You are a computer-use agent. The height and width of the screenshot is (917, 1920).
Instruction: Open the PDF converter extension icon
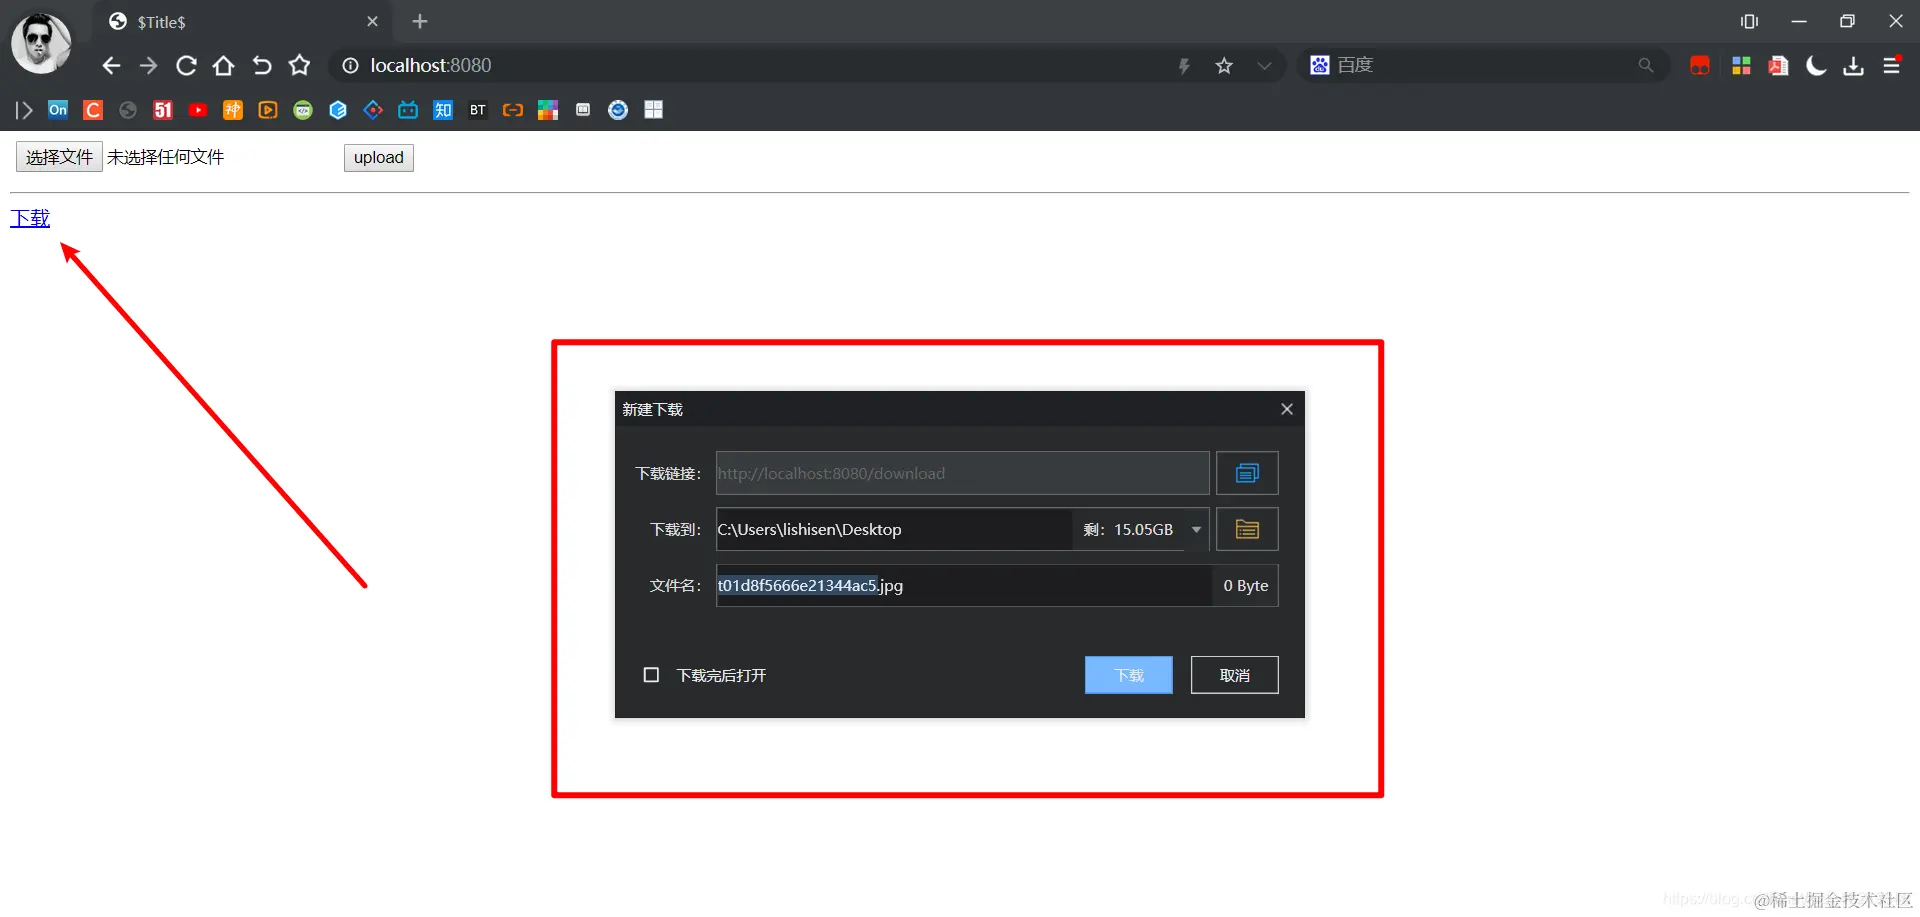(1778, 66)
